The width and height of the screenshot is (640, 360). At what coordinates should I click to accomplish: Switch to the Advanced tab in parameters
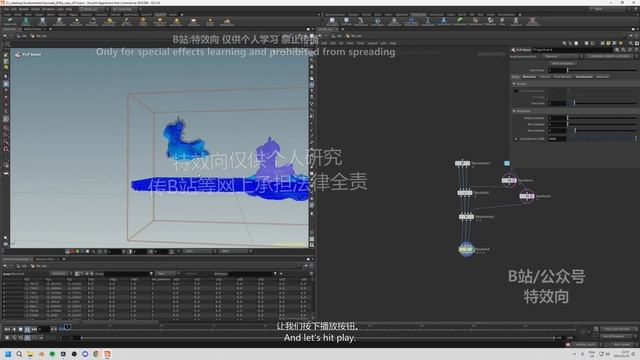(602, 77)
